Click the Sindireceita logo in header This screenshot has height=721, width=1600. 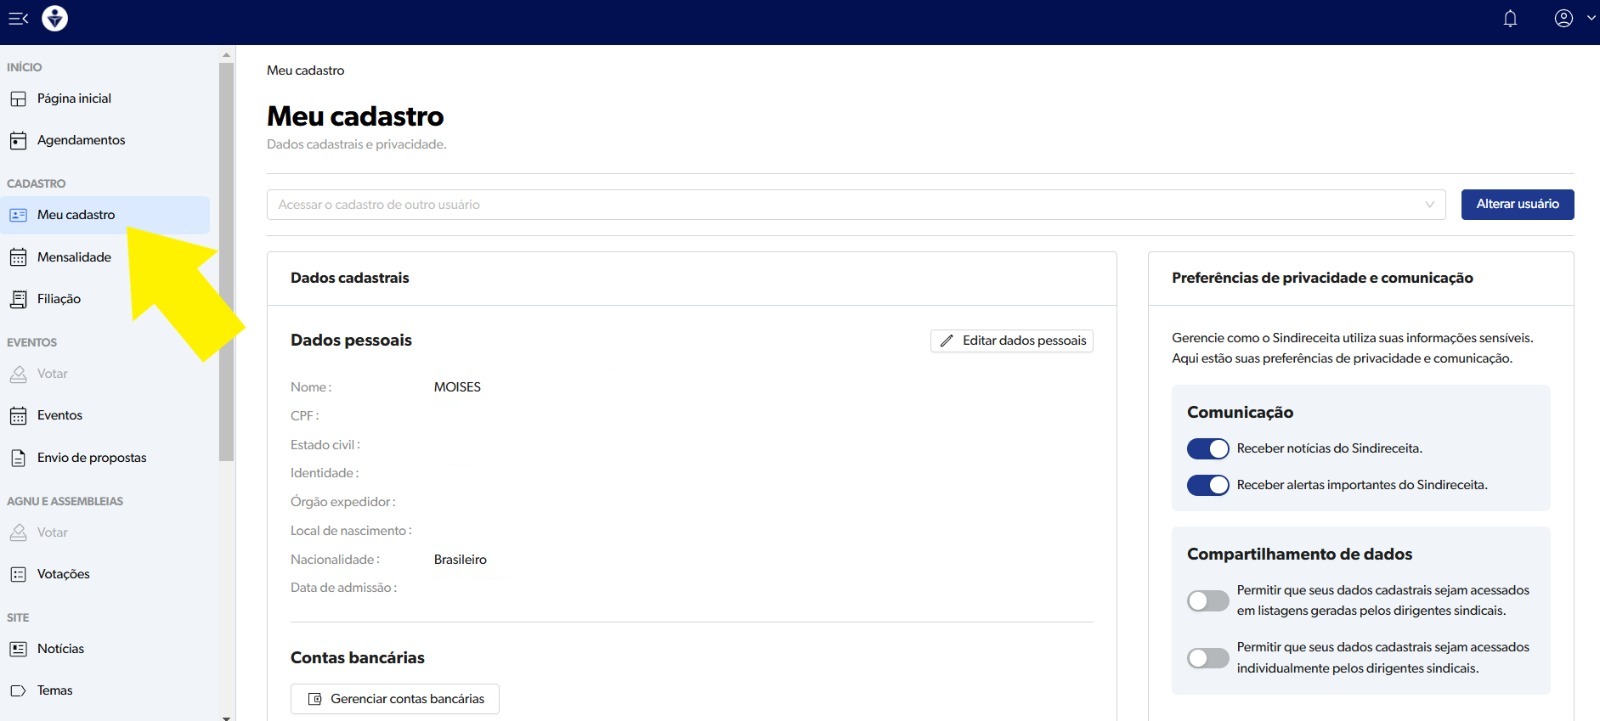[x=55, y=18]
